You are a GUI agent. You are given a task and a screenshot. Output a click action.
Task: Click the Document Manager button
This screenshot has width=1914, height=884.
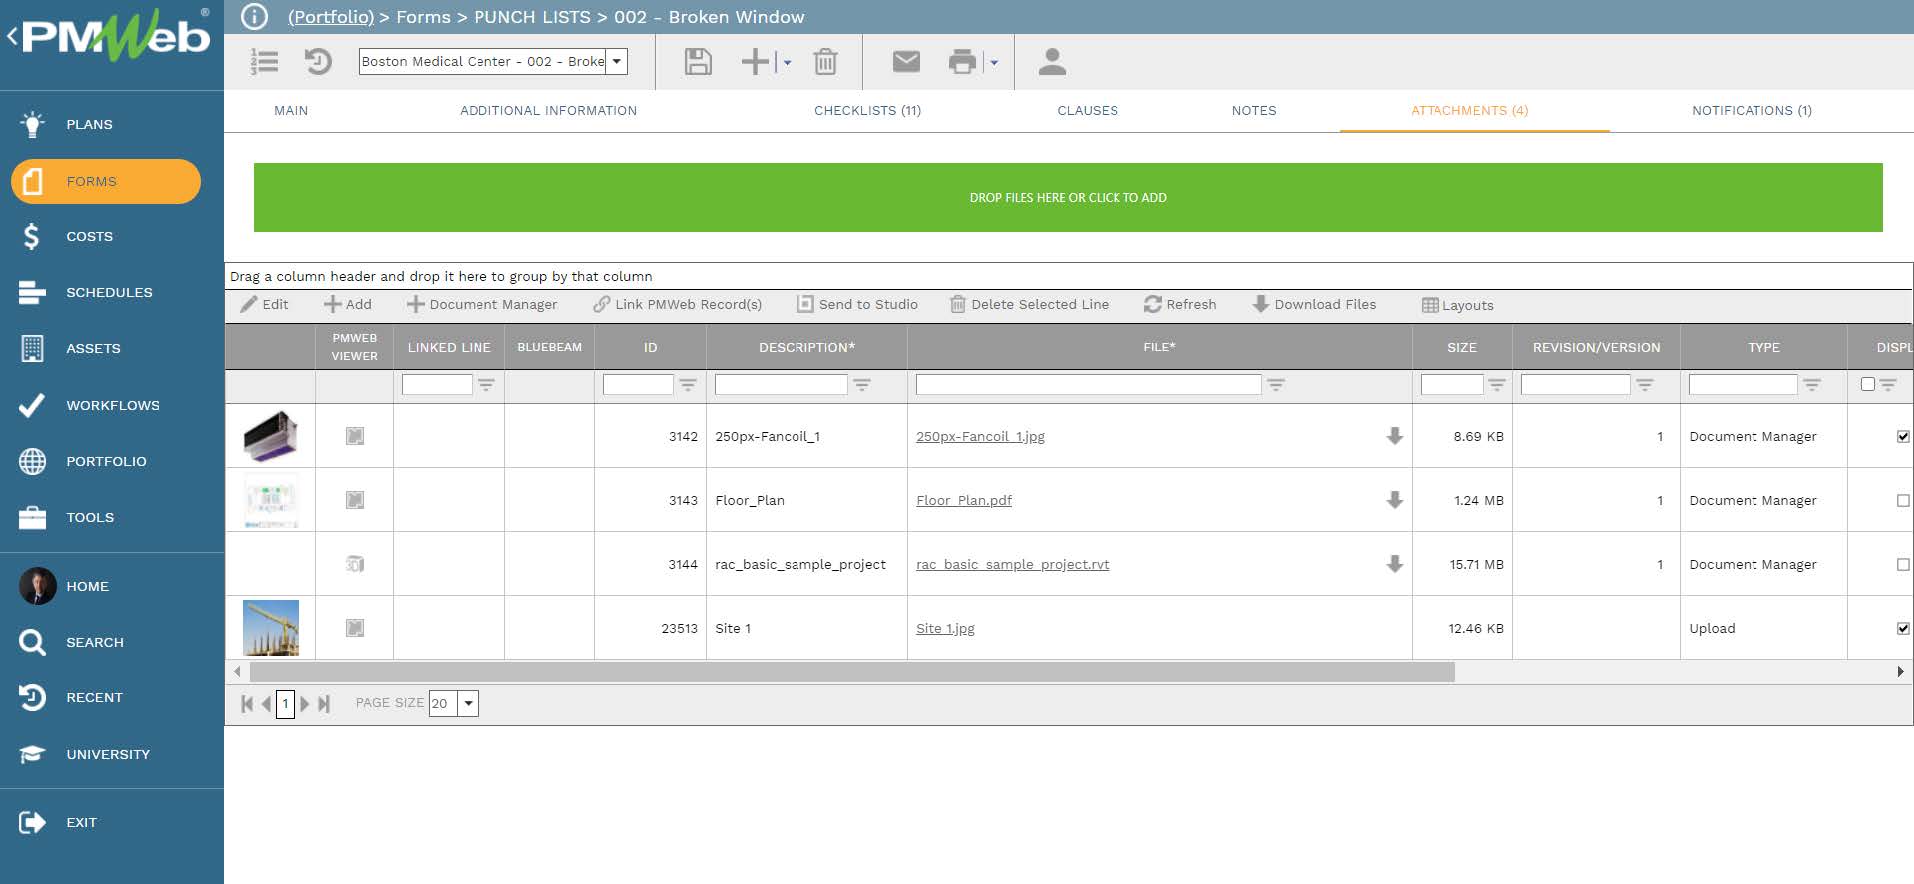click(x=482, y=304)
